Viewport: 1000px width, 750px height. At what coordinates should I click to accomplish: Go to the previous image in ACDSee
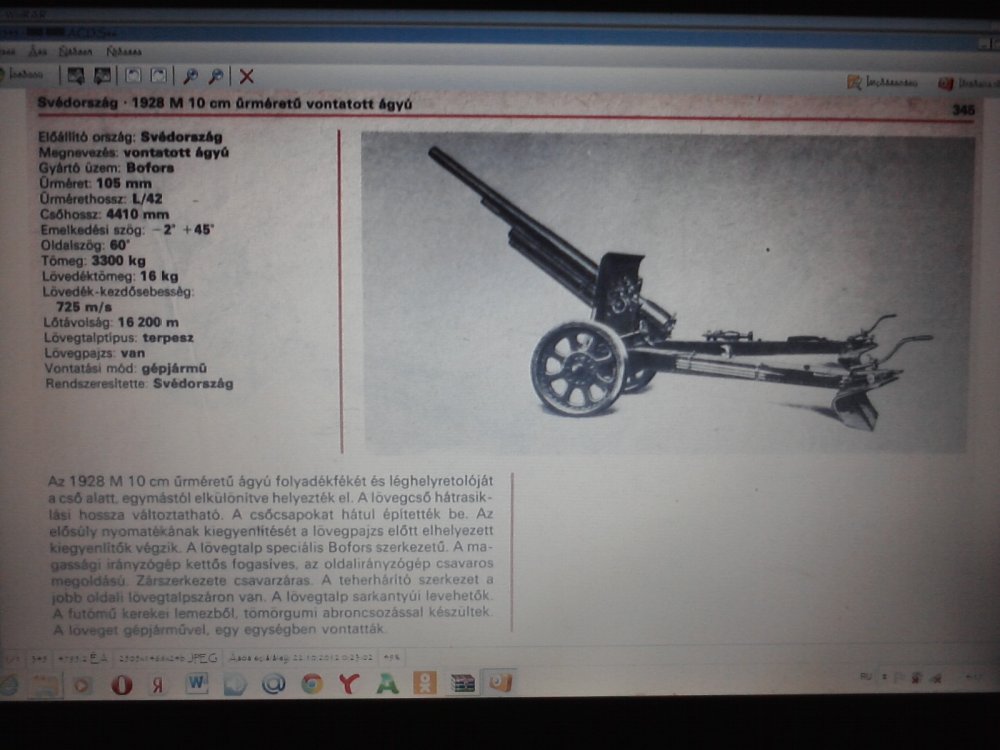pos(76,77)
